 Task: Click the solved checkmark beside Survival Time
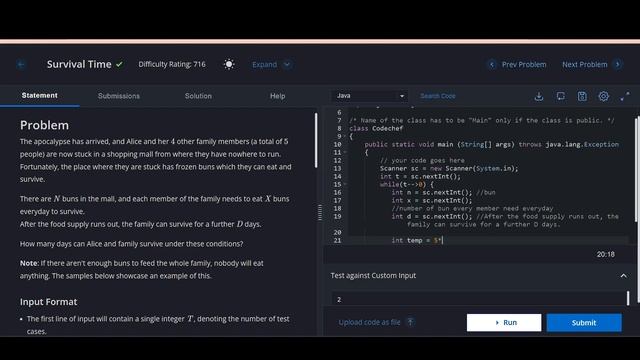119,64
